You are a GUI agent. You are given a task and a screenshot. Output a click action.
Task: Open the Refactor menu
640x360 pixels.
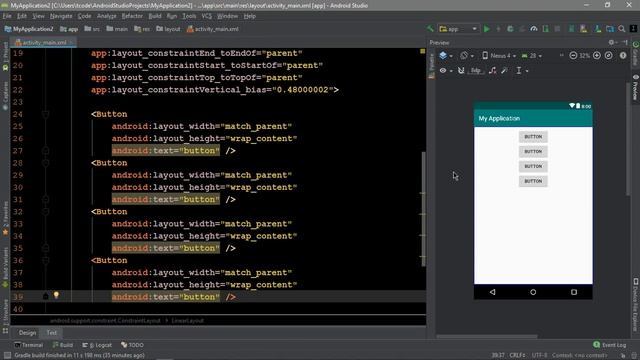132,16
